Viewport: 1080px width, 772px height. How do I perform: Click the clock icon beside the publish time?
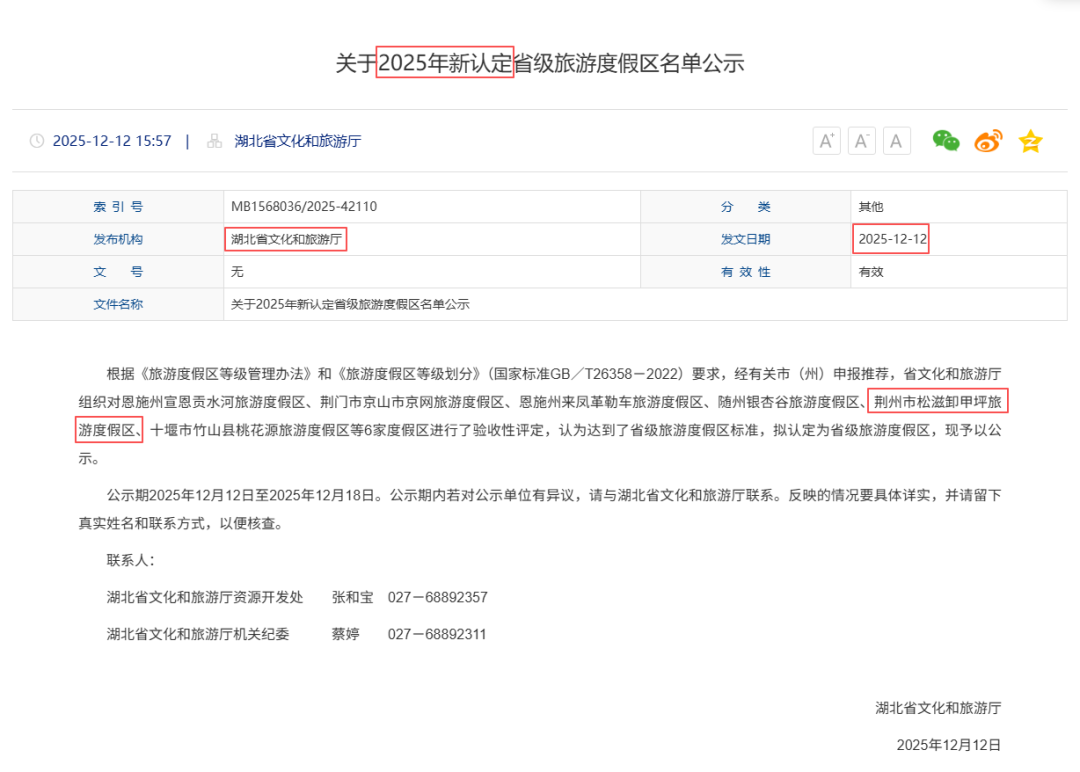[x=37, y=141]
